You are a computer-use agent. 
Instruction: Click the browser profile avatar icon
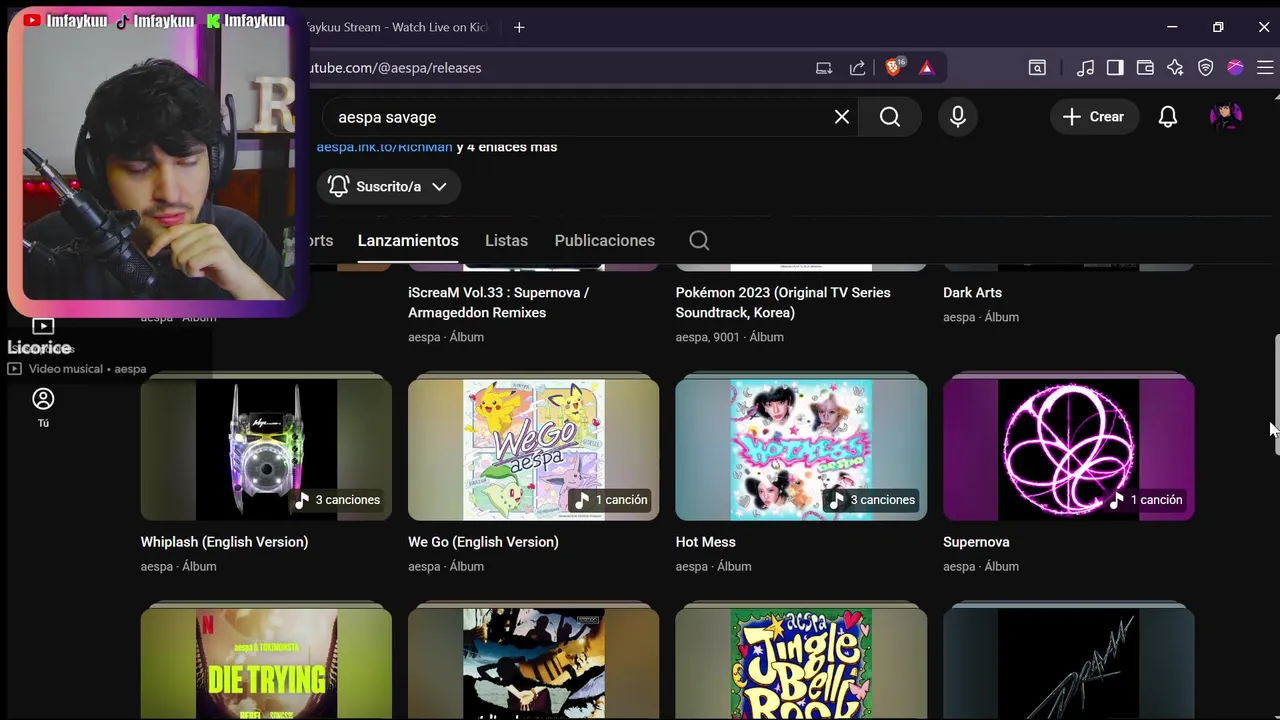1236,68
